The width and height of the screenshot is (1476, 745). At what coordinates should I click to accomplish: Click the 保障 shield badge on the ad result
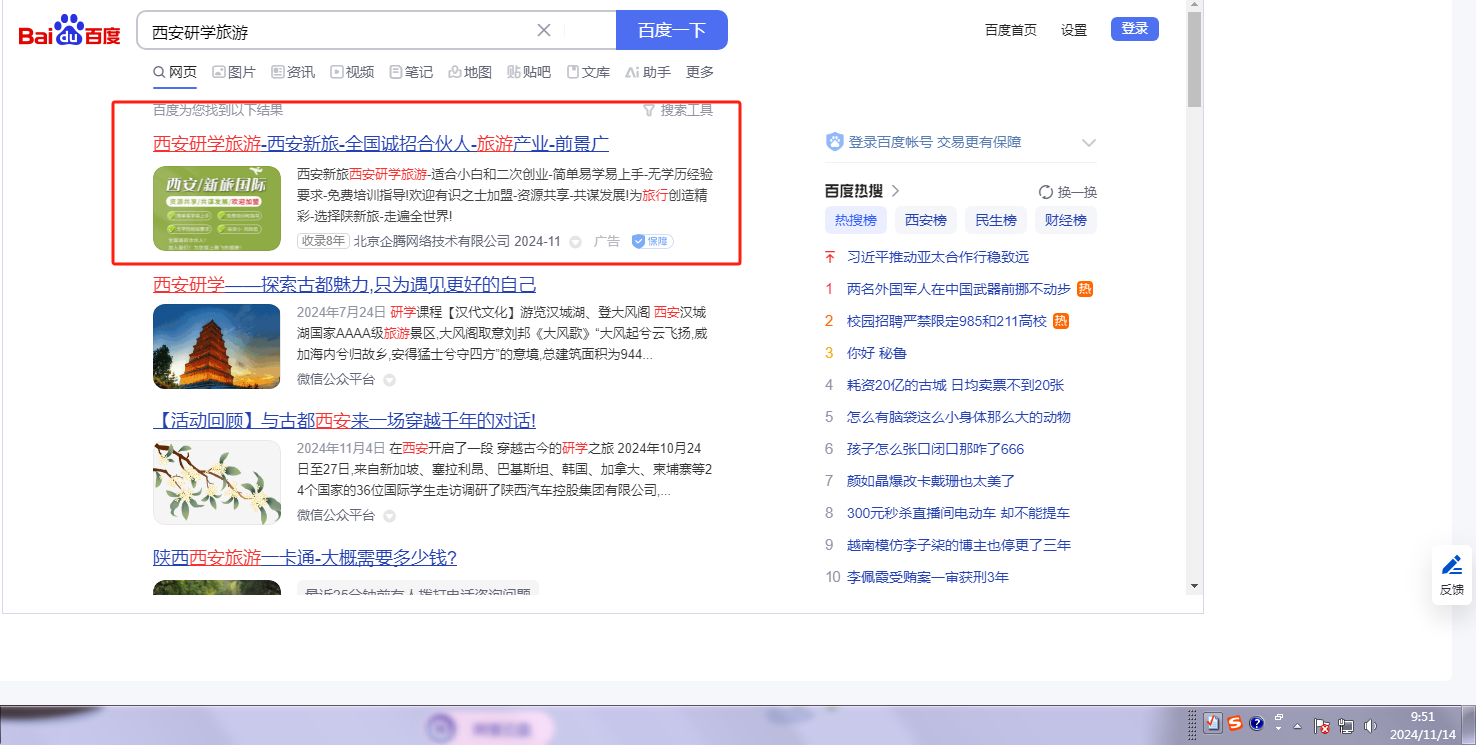click(652, 241)
